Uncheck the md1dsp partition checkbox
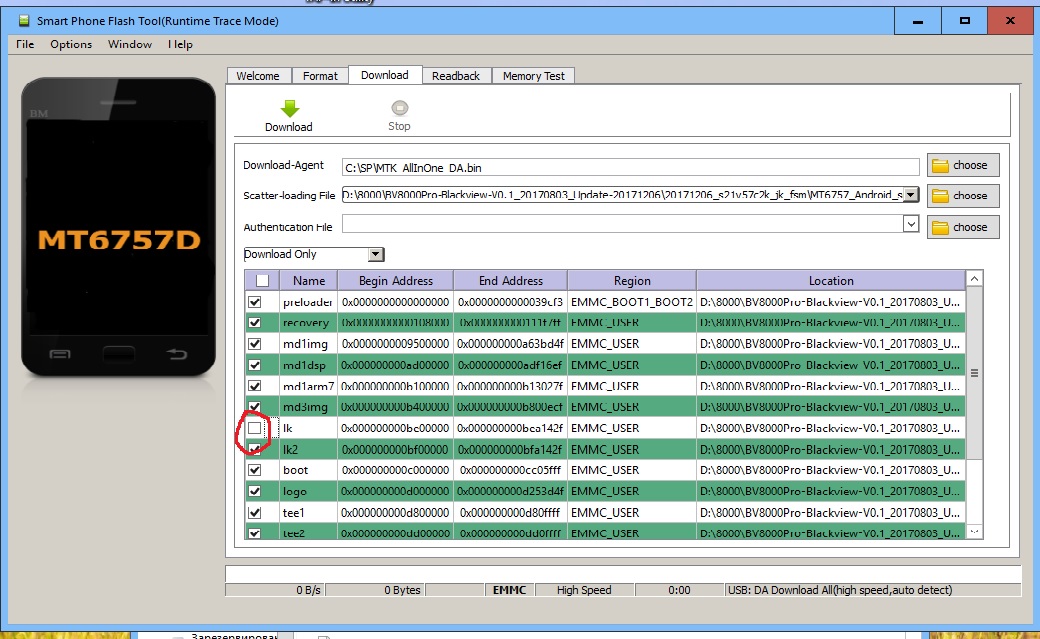Screen dimensions: 1040x639 click(255, 365)
